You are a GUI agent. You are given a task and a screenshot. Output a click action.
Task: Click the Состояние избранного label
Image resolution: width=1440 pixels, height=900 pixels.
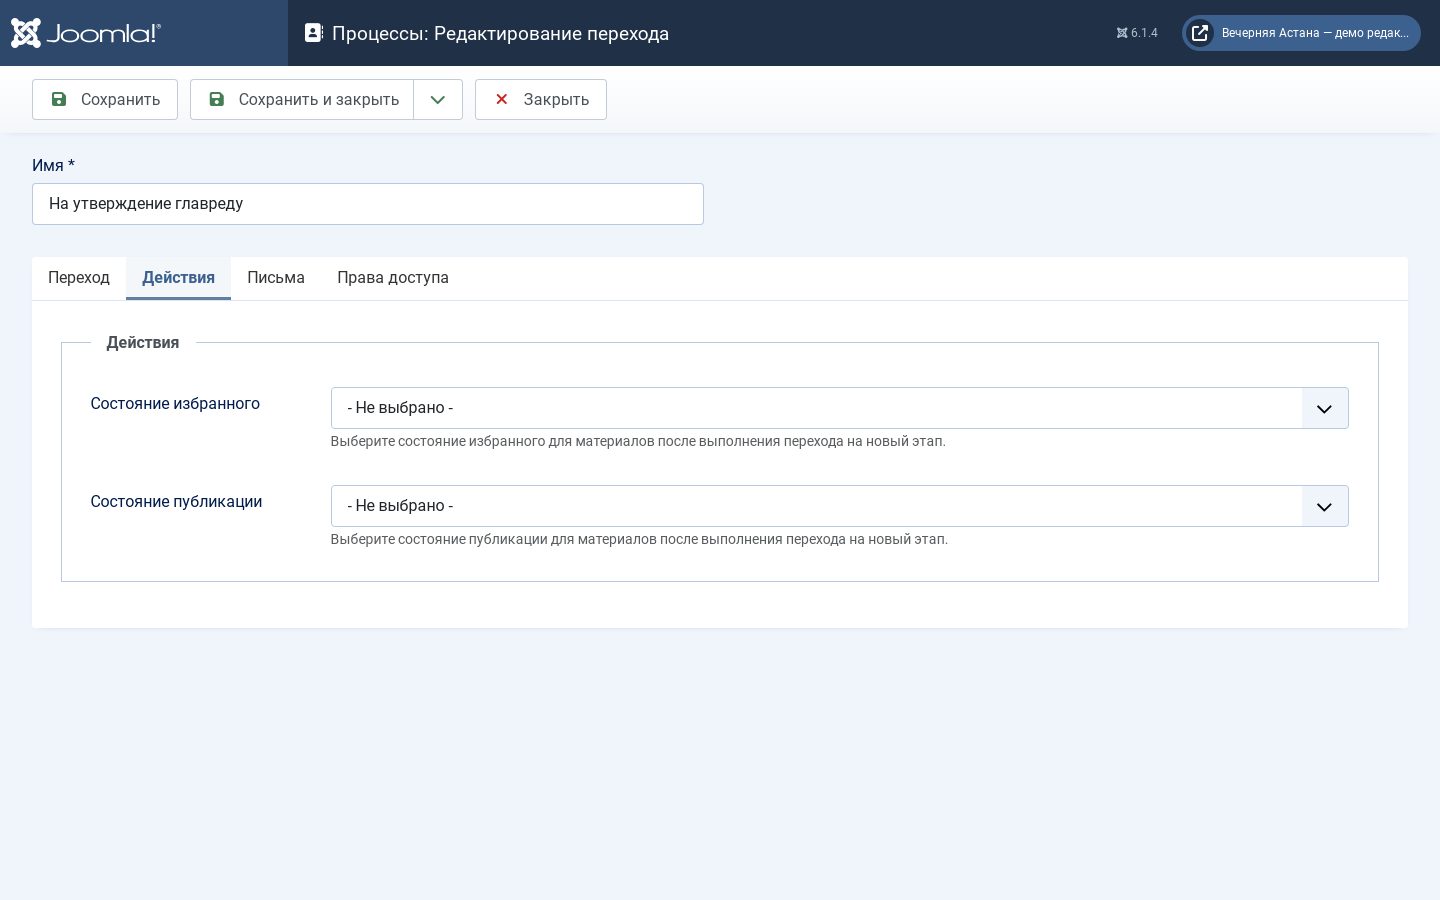[175, 404]
